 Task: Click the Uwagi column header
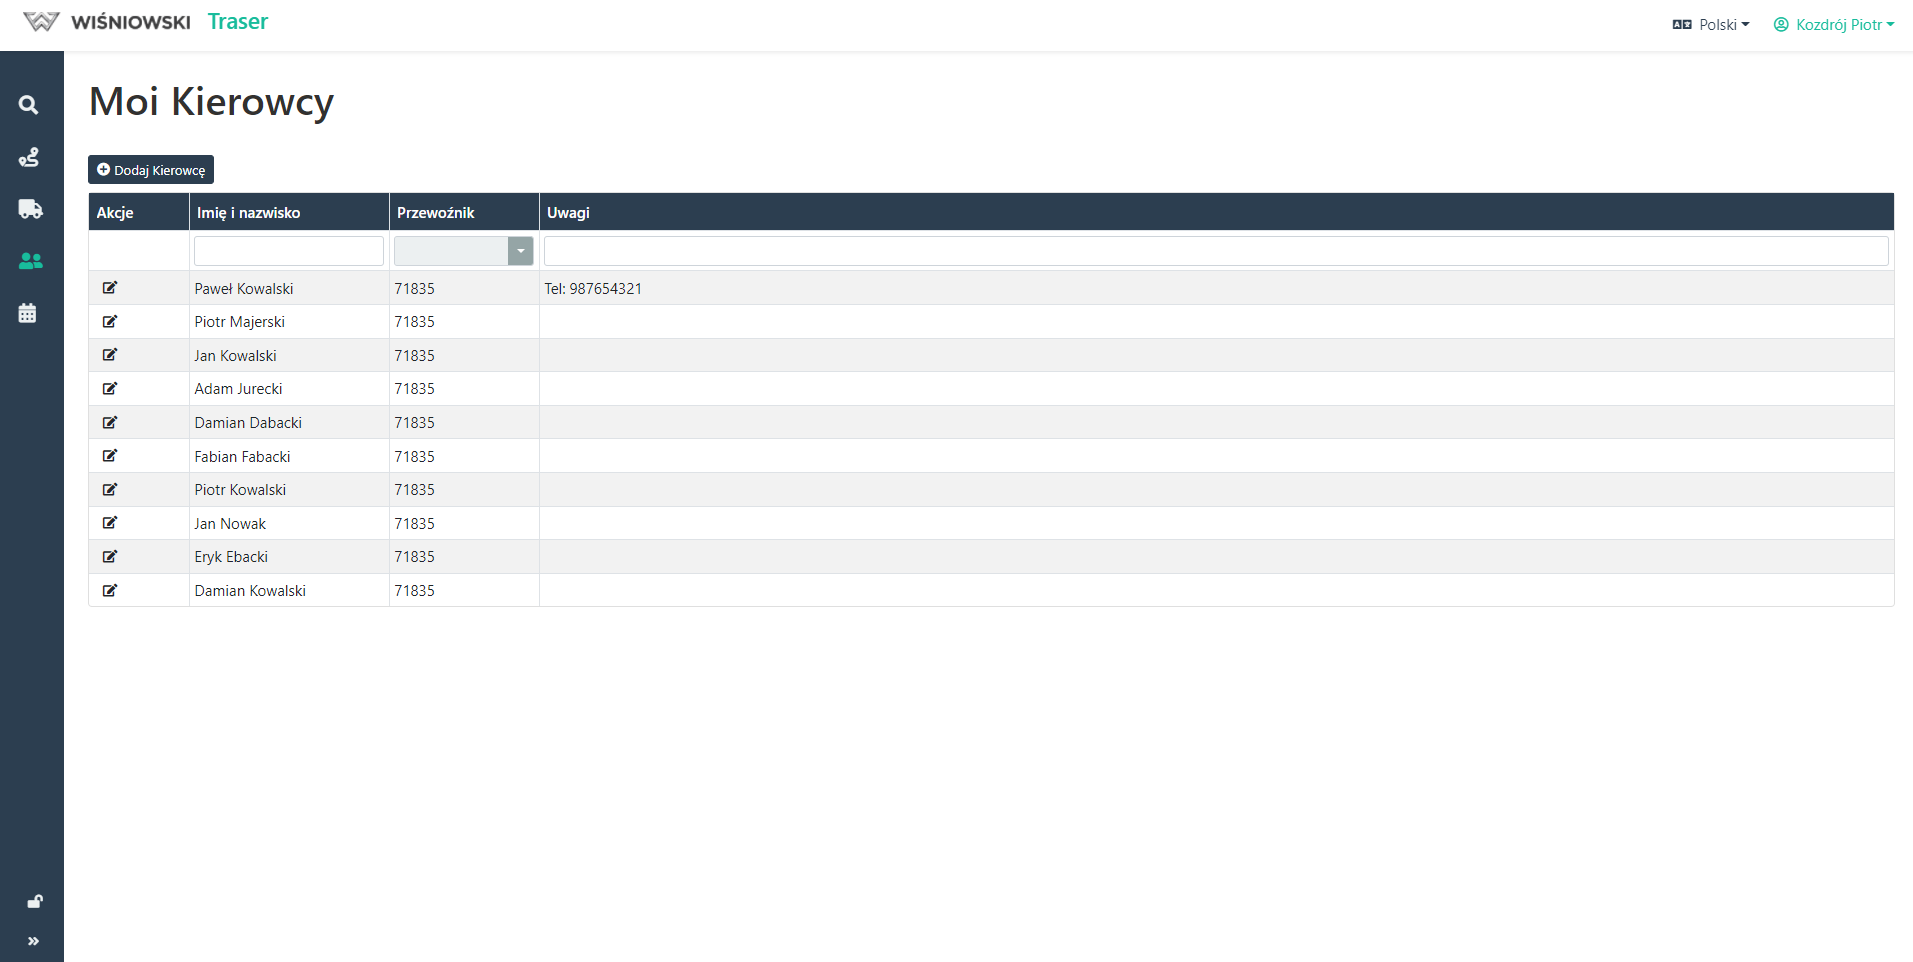(x=568, y=213)
